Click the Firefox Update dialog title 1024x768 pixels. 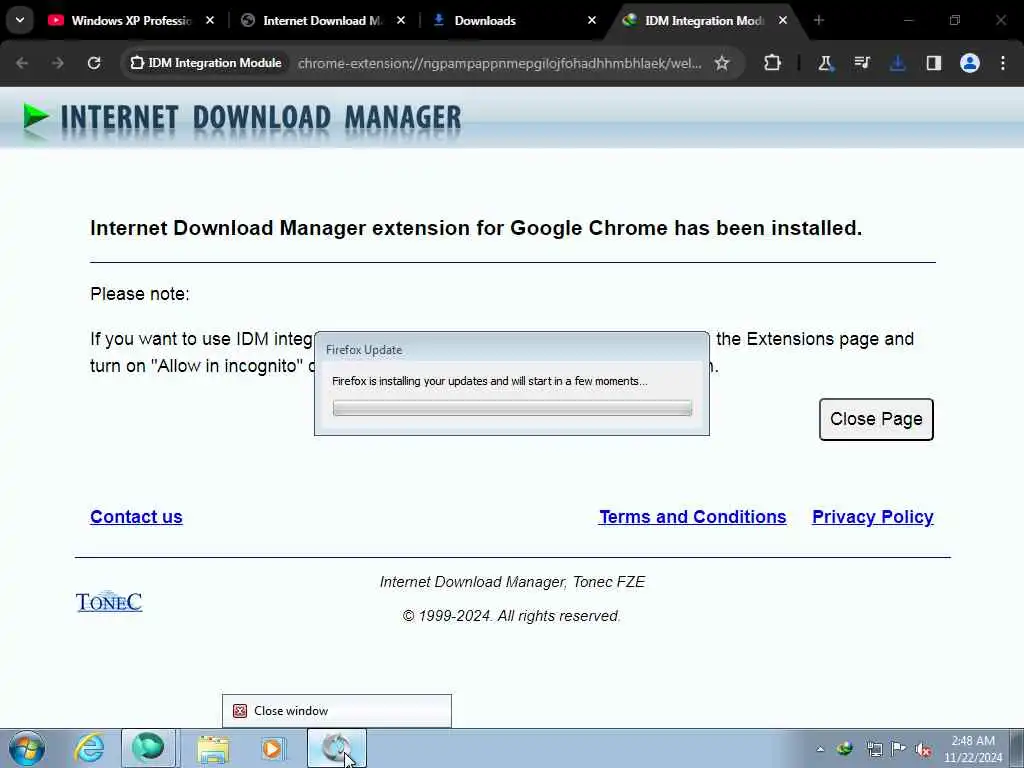[x=364, y=350]
